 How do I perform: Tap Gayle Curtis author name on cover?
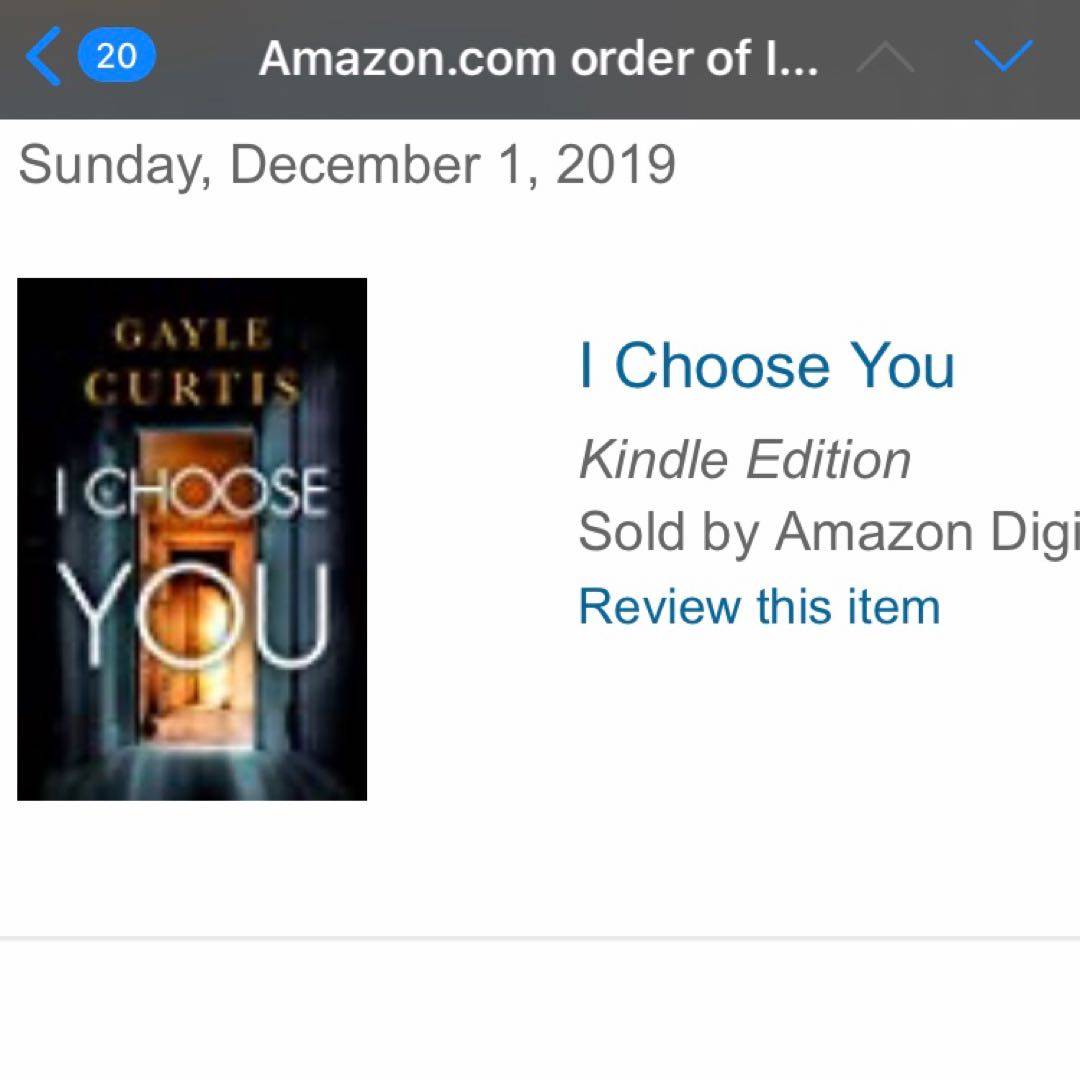pyautogui.click(x=192, y=362)
